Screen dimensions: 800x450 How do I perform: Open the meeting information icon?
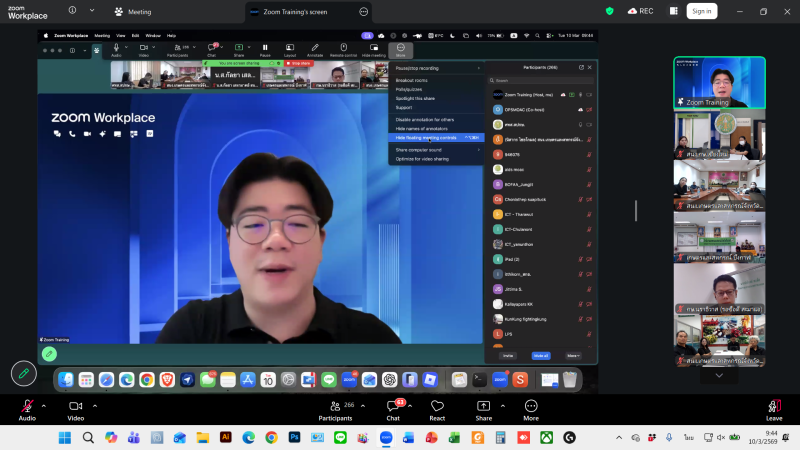coord(73,11)
